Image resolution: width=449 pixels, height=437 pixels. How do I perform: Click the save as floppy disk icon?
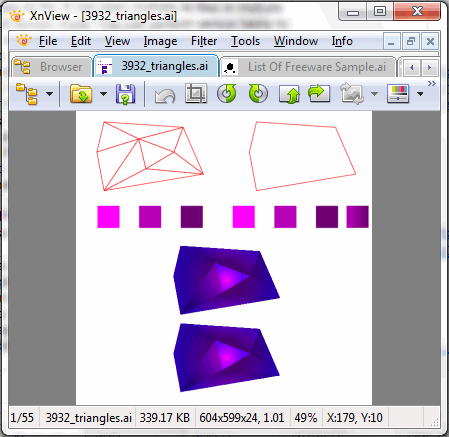pyautogui.click(x=126, y=94)
